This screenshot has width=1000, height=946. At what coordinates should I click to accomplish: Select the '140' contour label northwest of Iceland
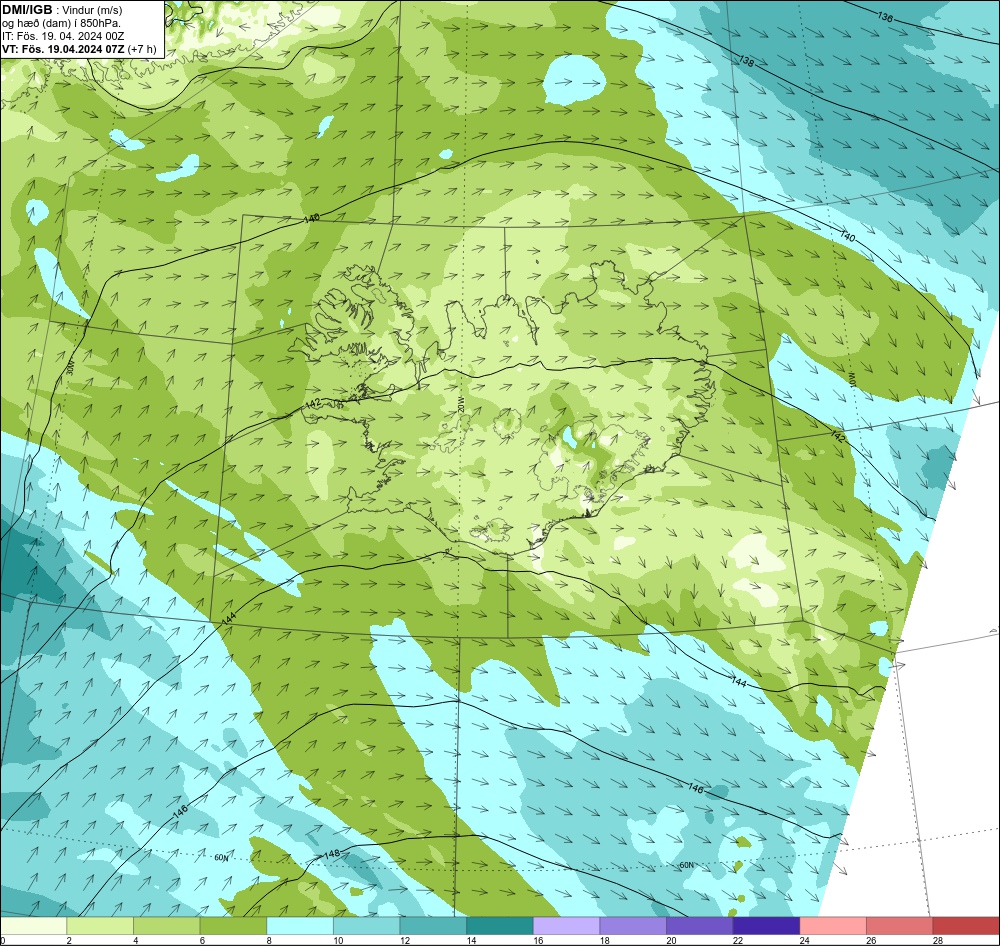tap(312, 218)
